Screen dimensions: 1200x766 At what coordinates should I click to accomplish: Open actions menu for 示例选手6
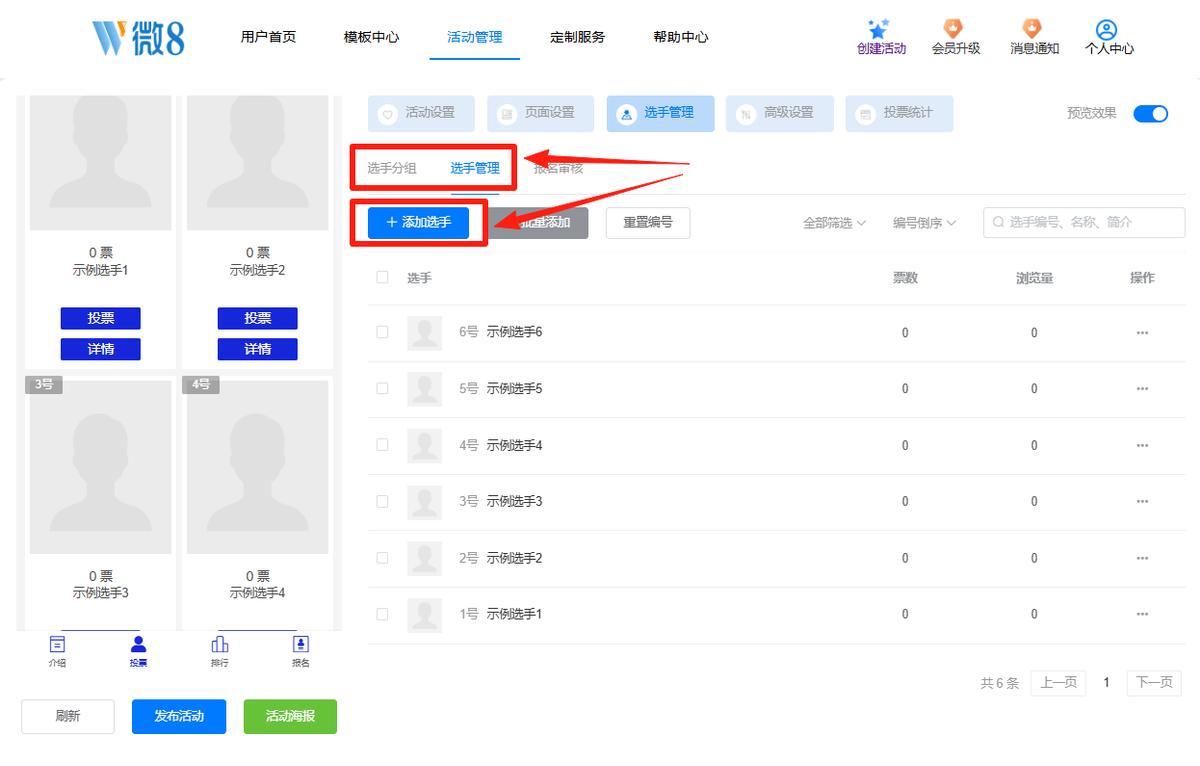pyautogui.click(x=1142, y=333)
